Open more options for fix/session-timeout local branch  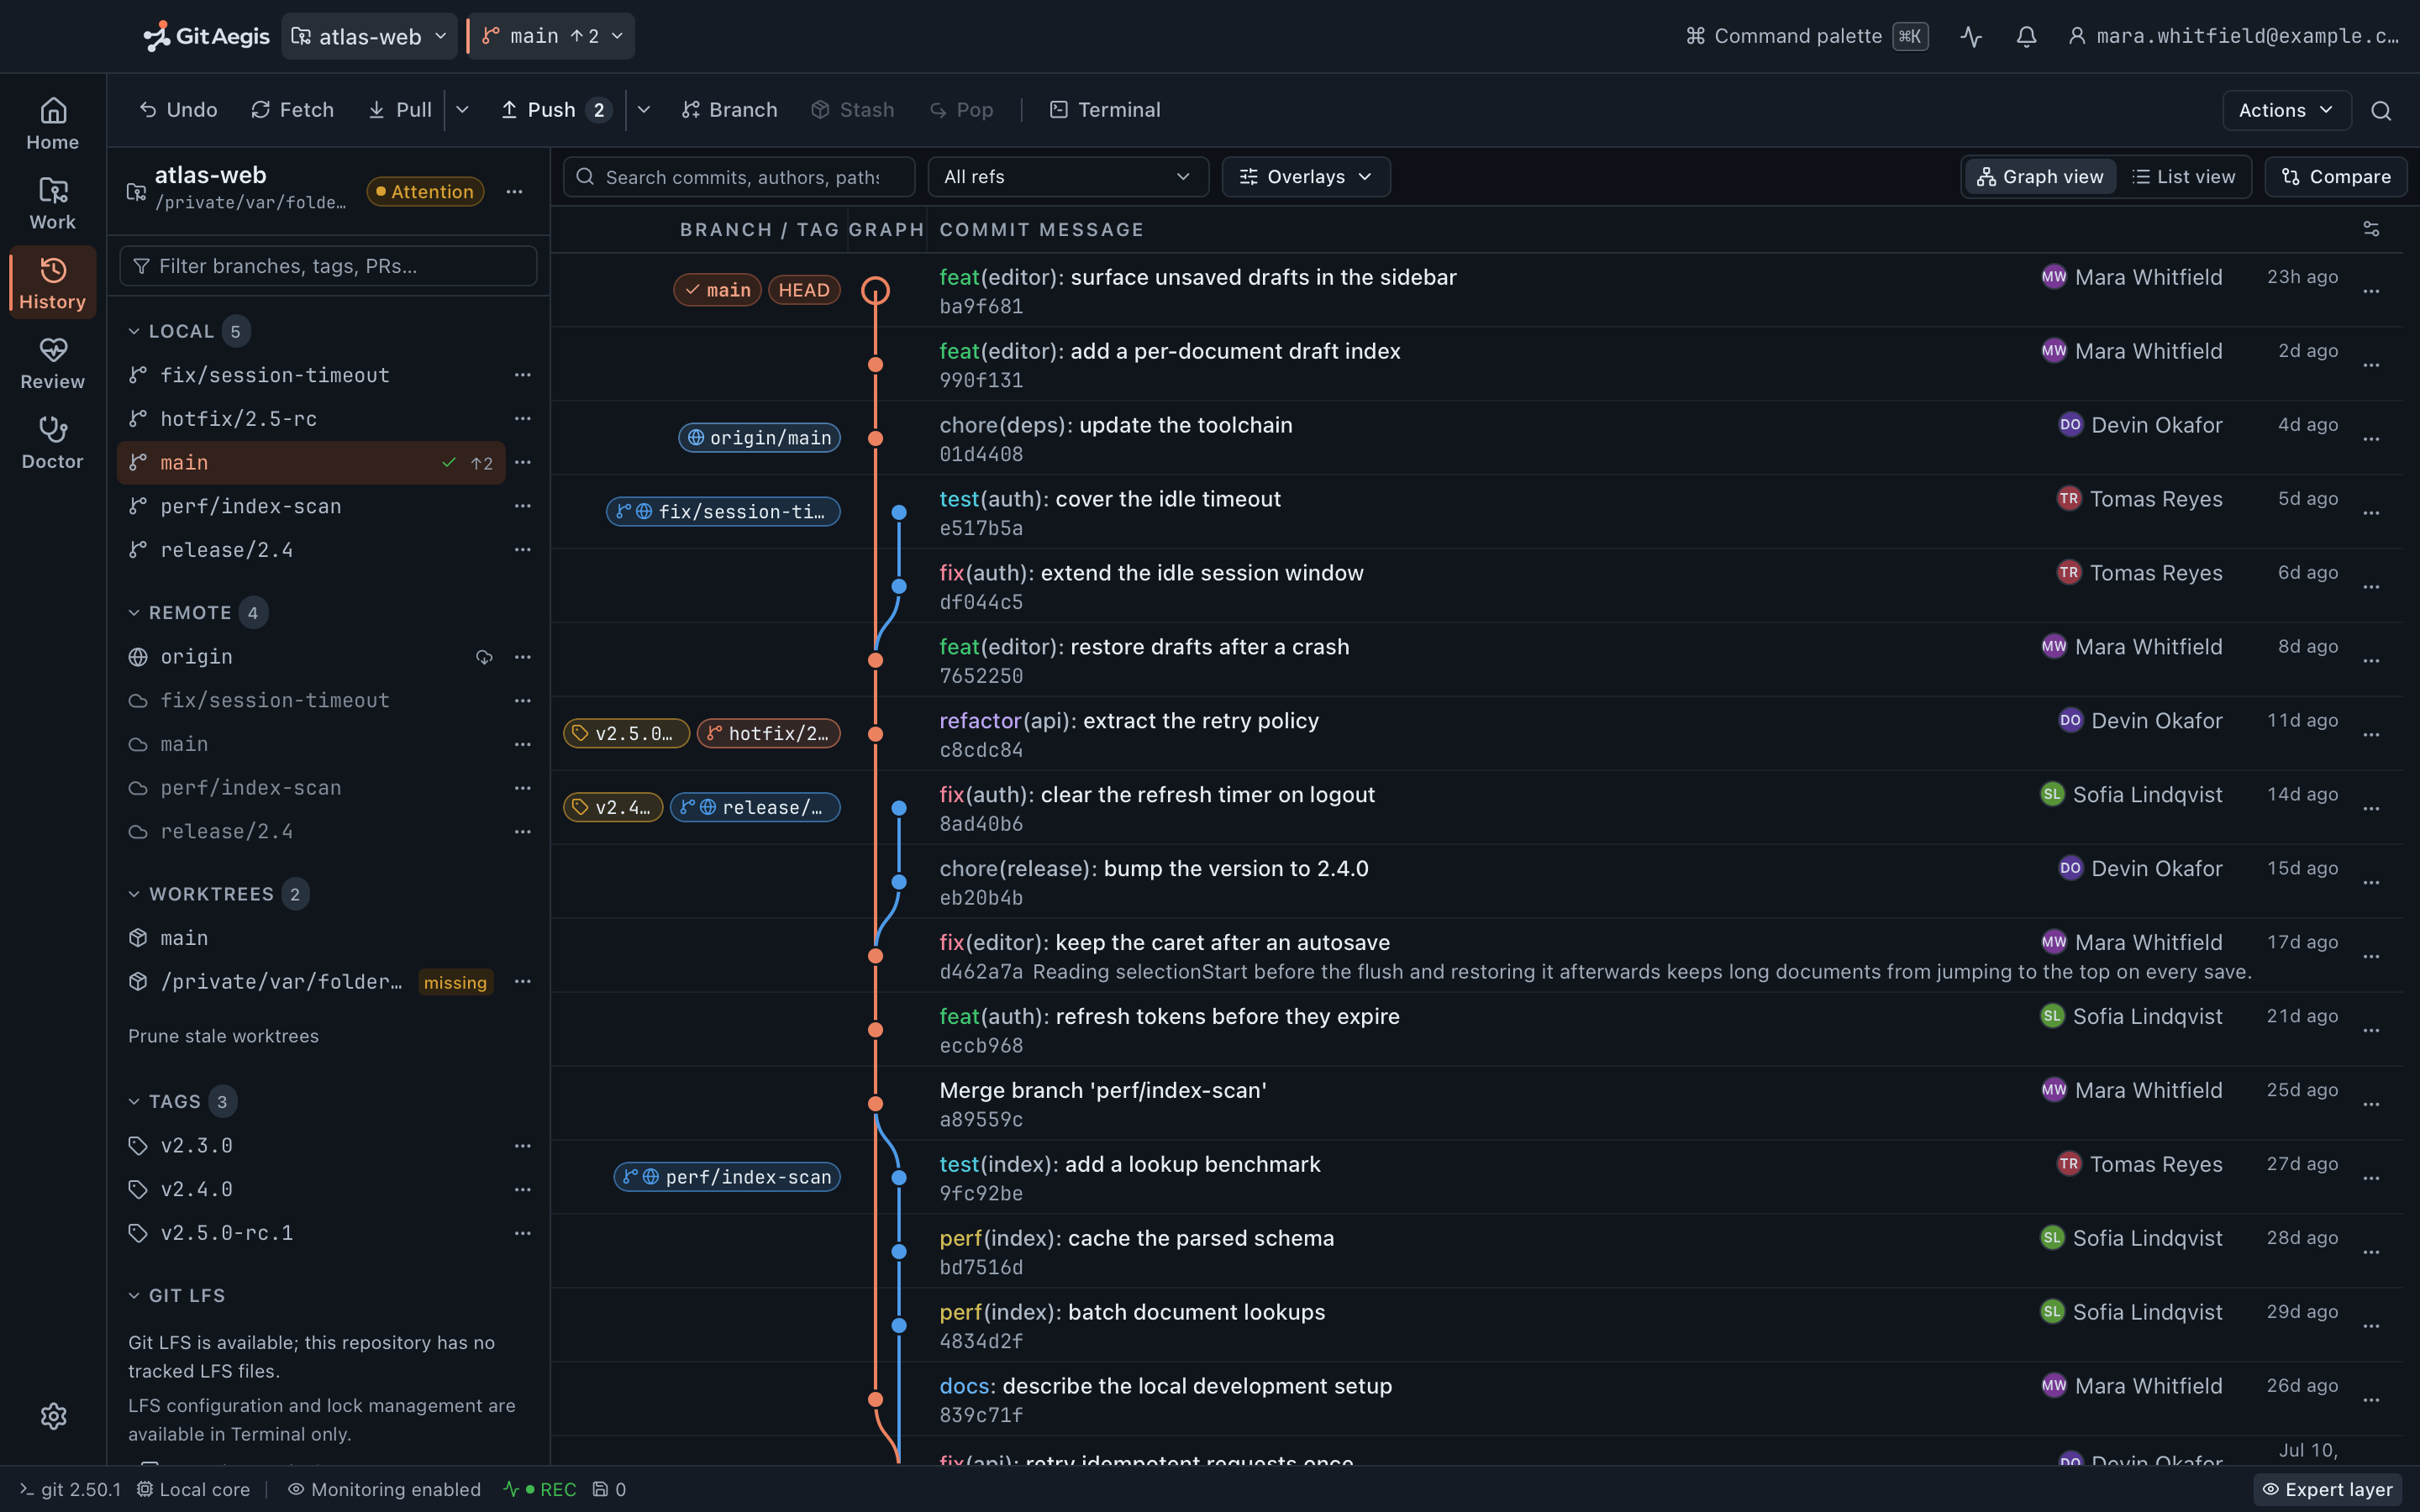(x=522, y=375)
